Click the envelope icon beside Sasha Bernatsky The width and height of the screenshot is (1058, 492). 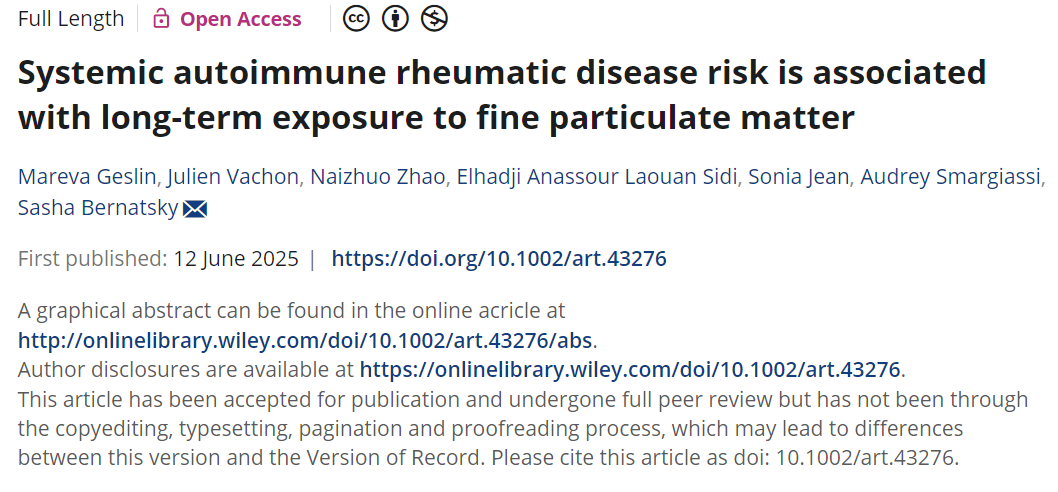pos(195,209)
